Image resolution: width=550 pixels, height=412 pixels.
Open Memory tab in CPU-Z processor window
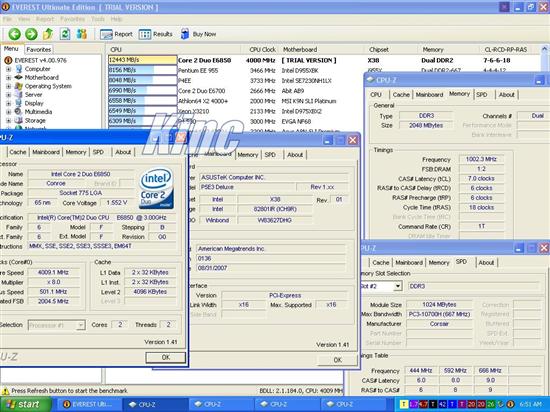click(76, 152)
